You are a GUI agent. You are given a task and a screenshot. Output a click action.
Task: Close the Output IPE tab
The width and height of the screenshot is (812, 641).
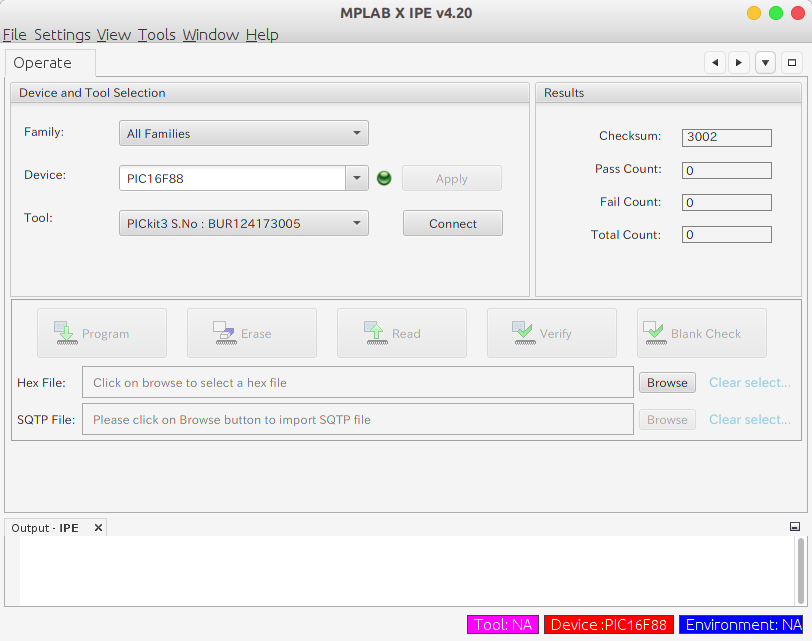[98, 528]
